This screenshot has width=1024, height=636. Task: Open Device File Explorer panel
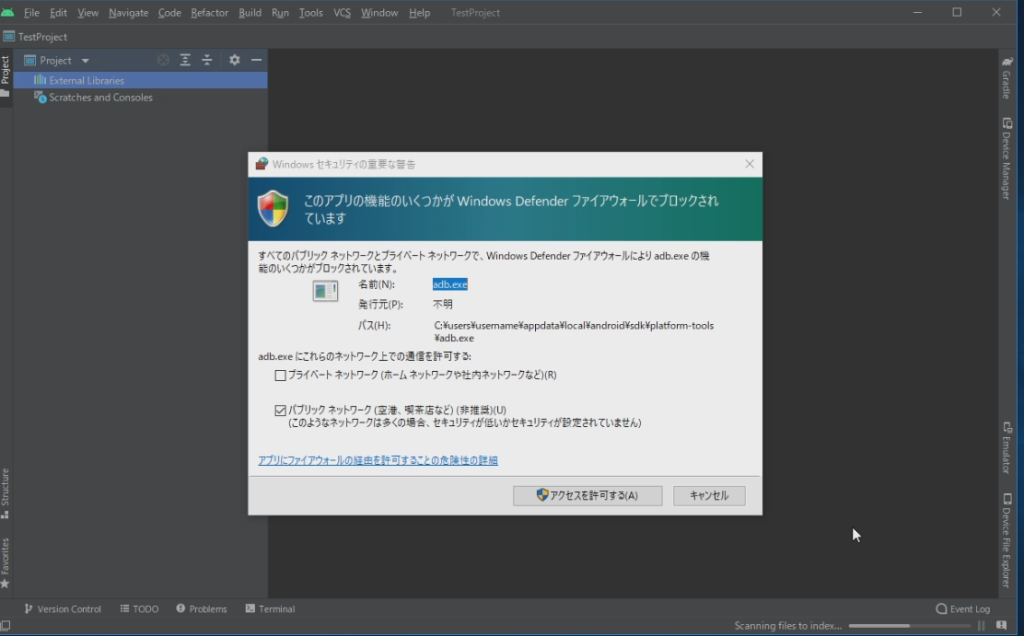[1007, 540]
